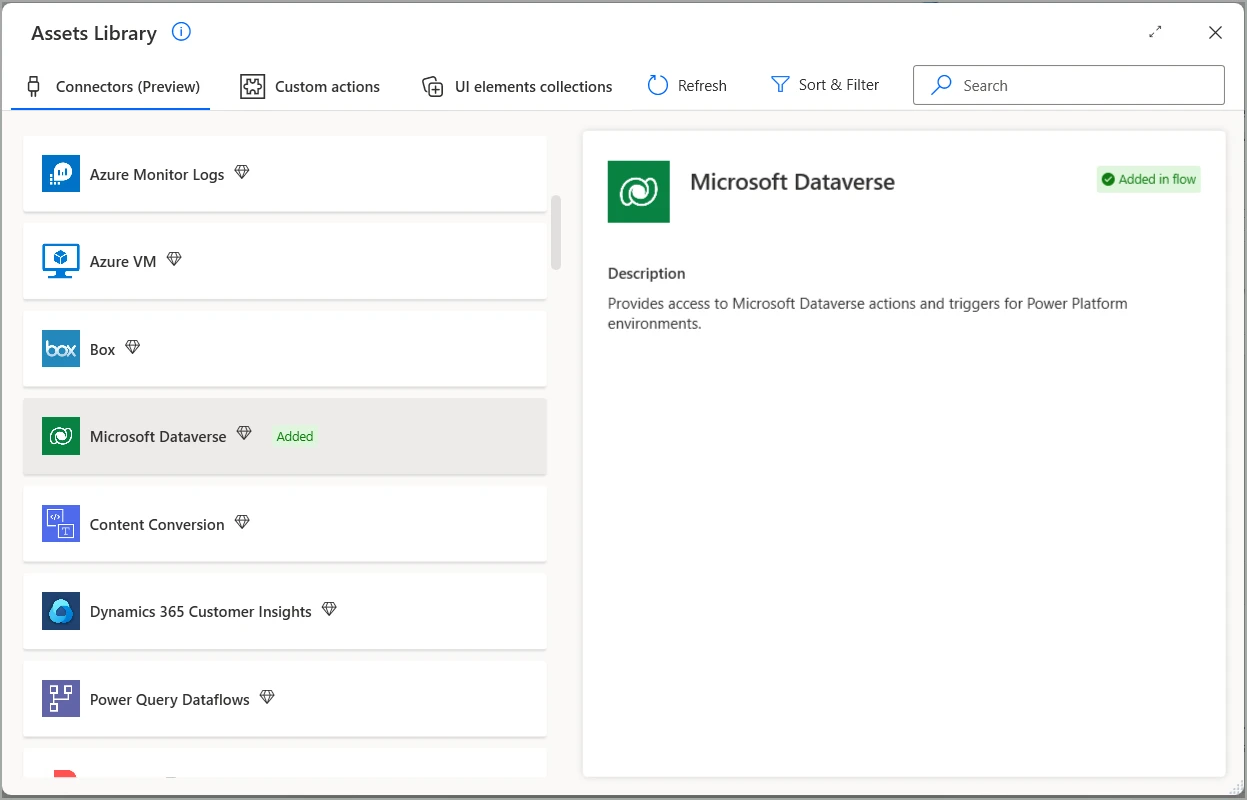The height and width of the screenshot is (800, 1247).
Task: Click the Content Conversion connector icon
Action: [x=61, y=524]
